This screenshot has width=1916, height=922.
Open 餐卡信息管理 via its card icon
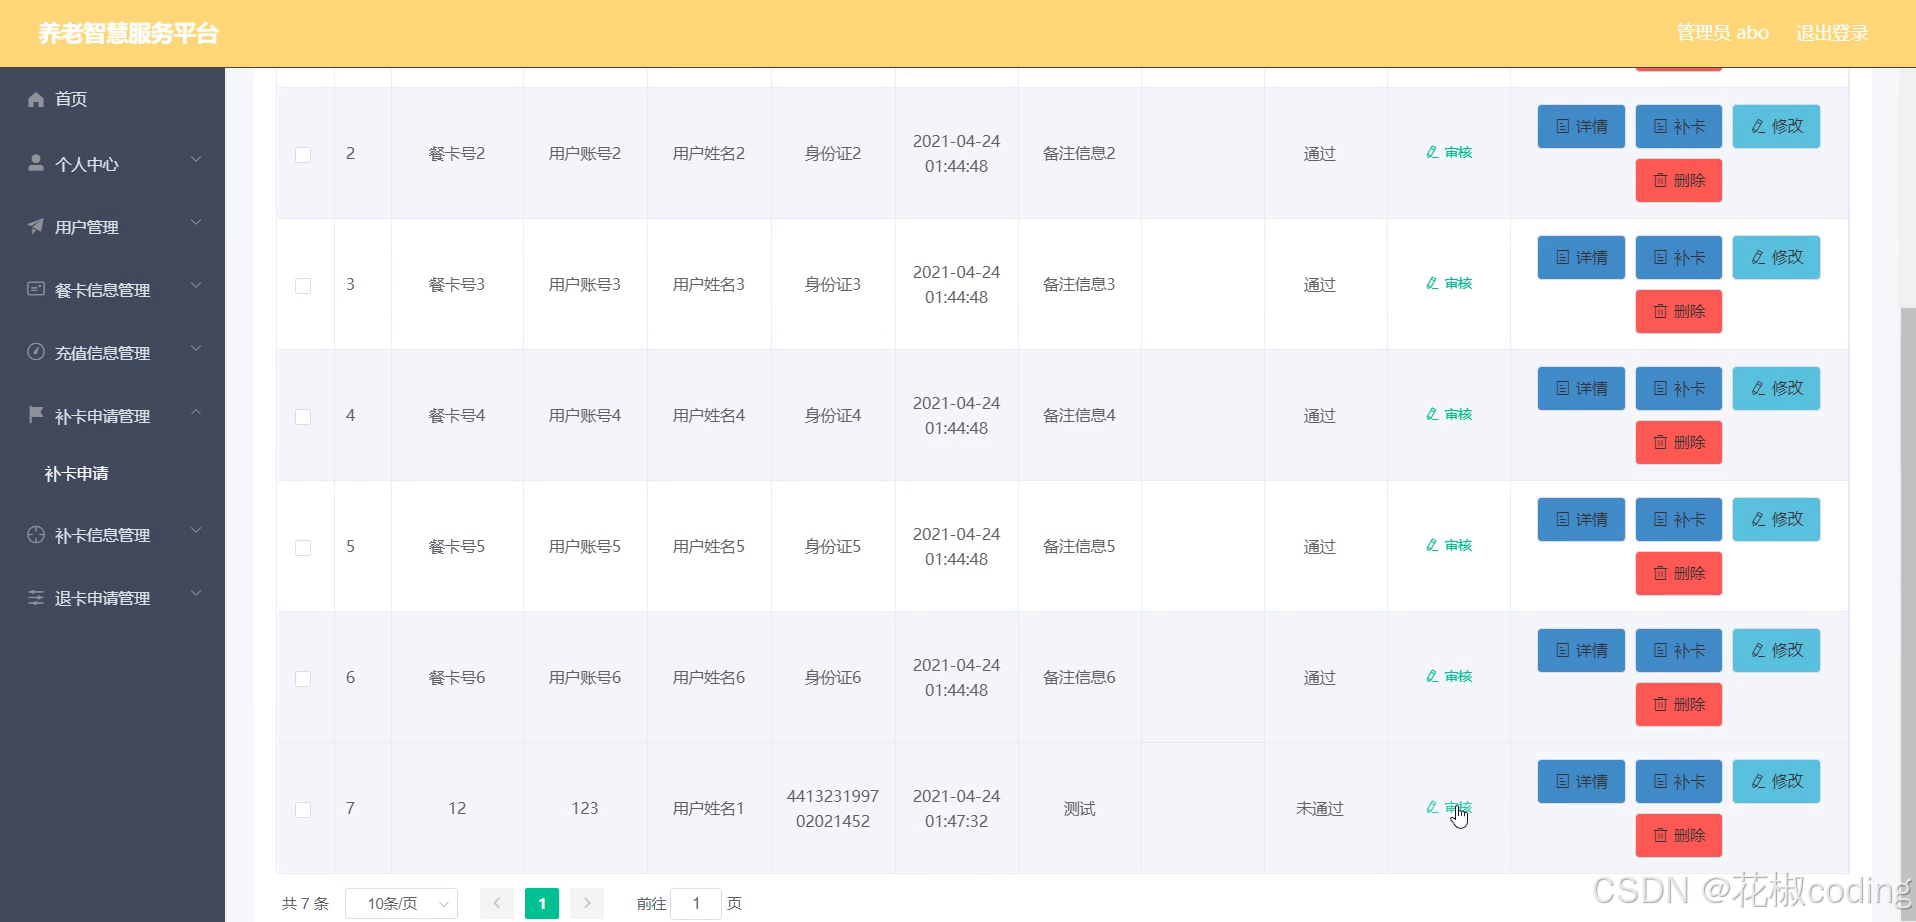tap(35, 289)
